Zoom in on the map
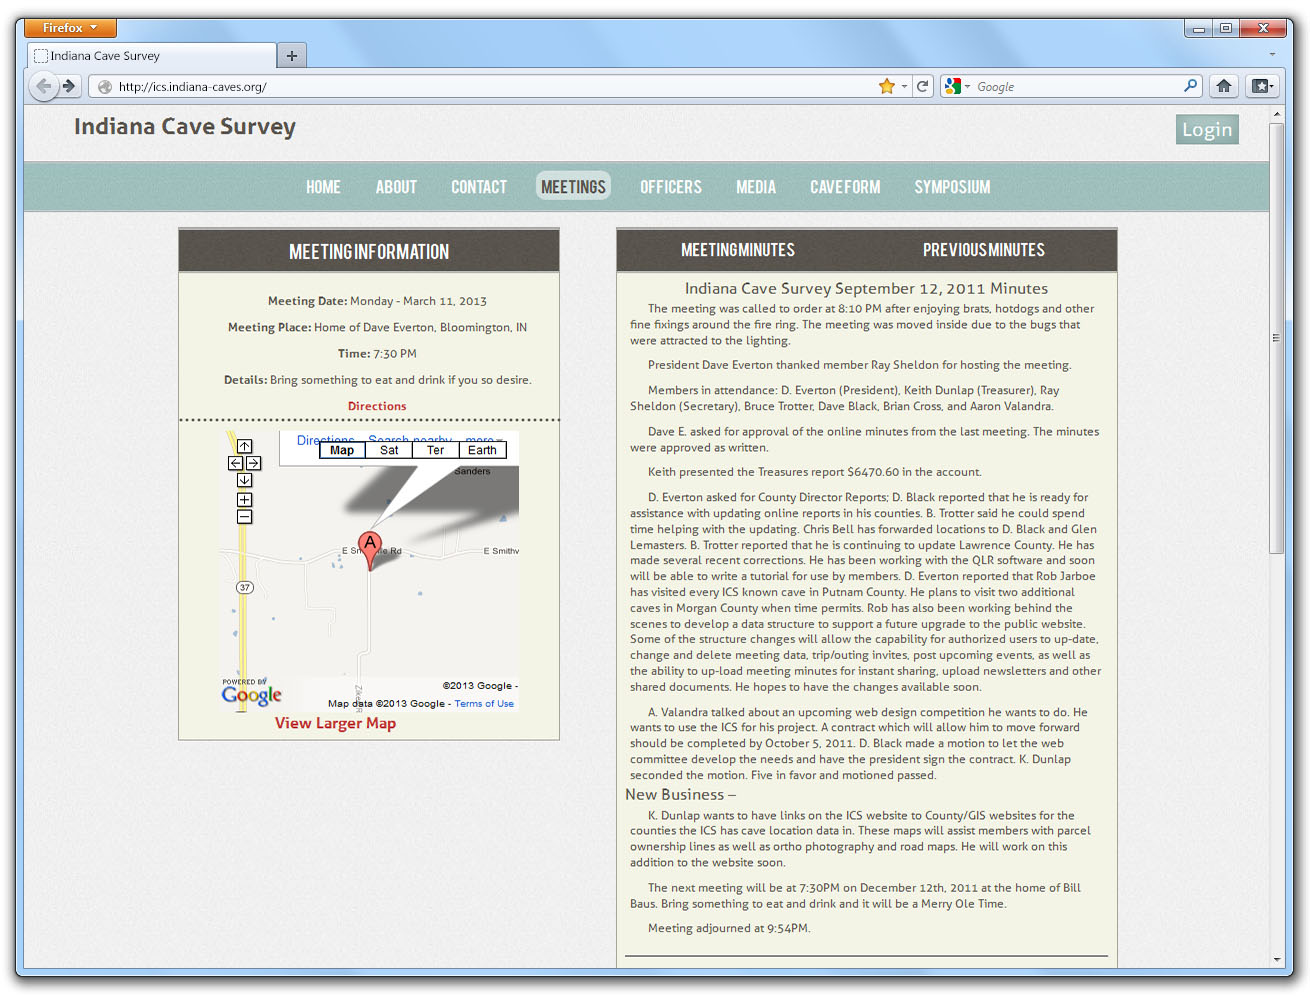 pyautogui.click(x=245, y=500)
